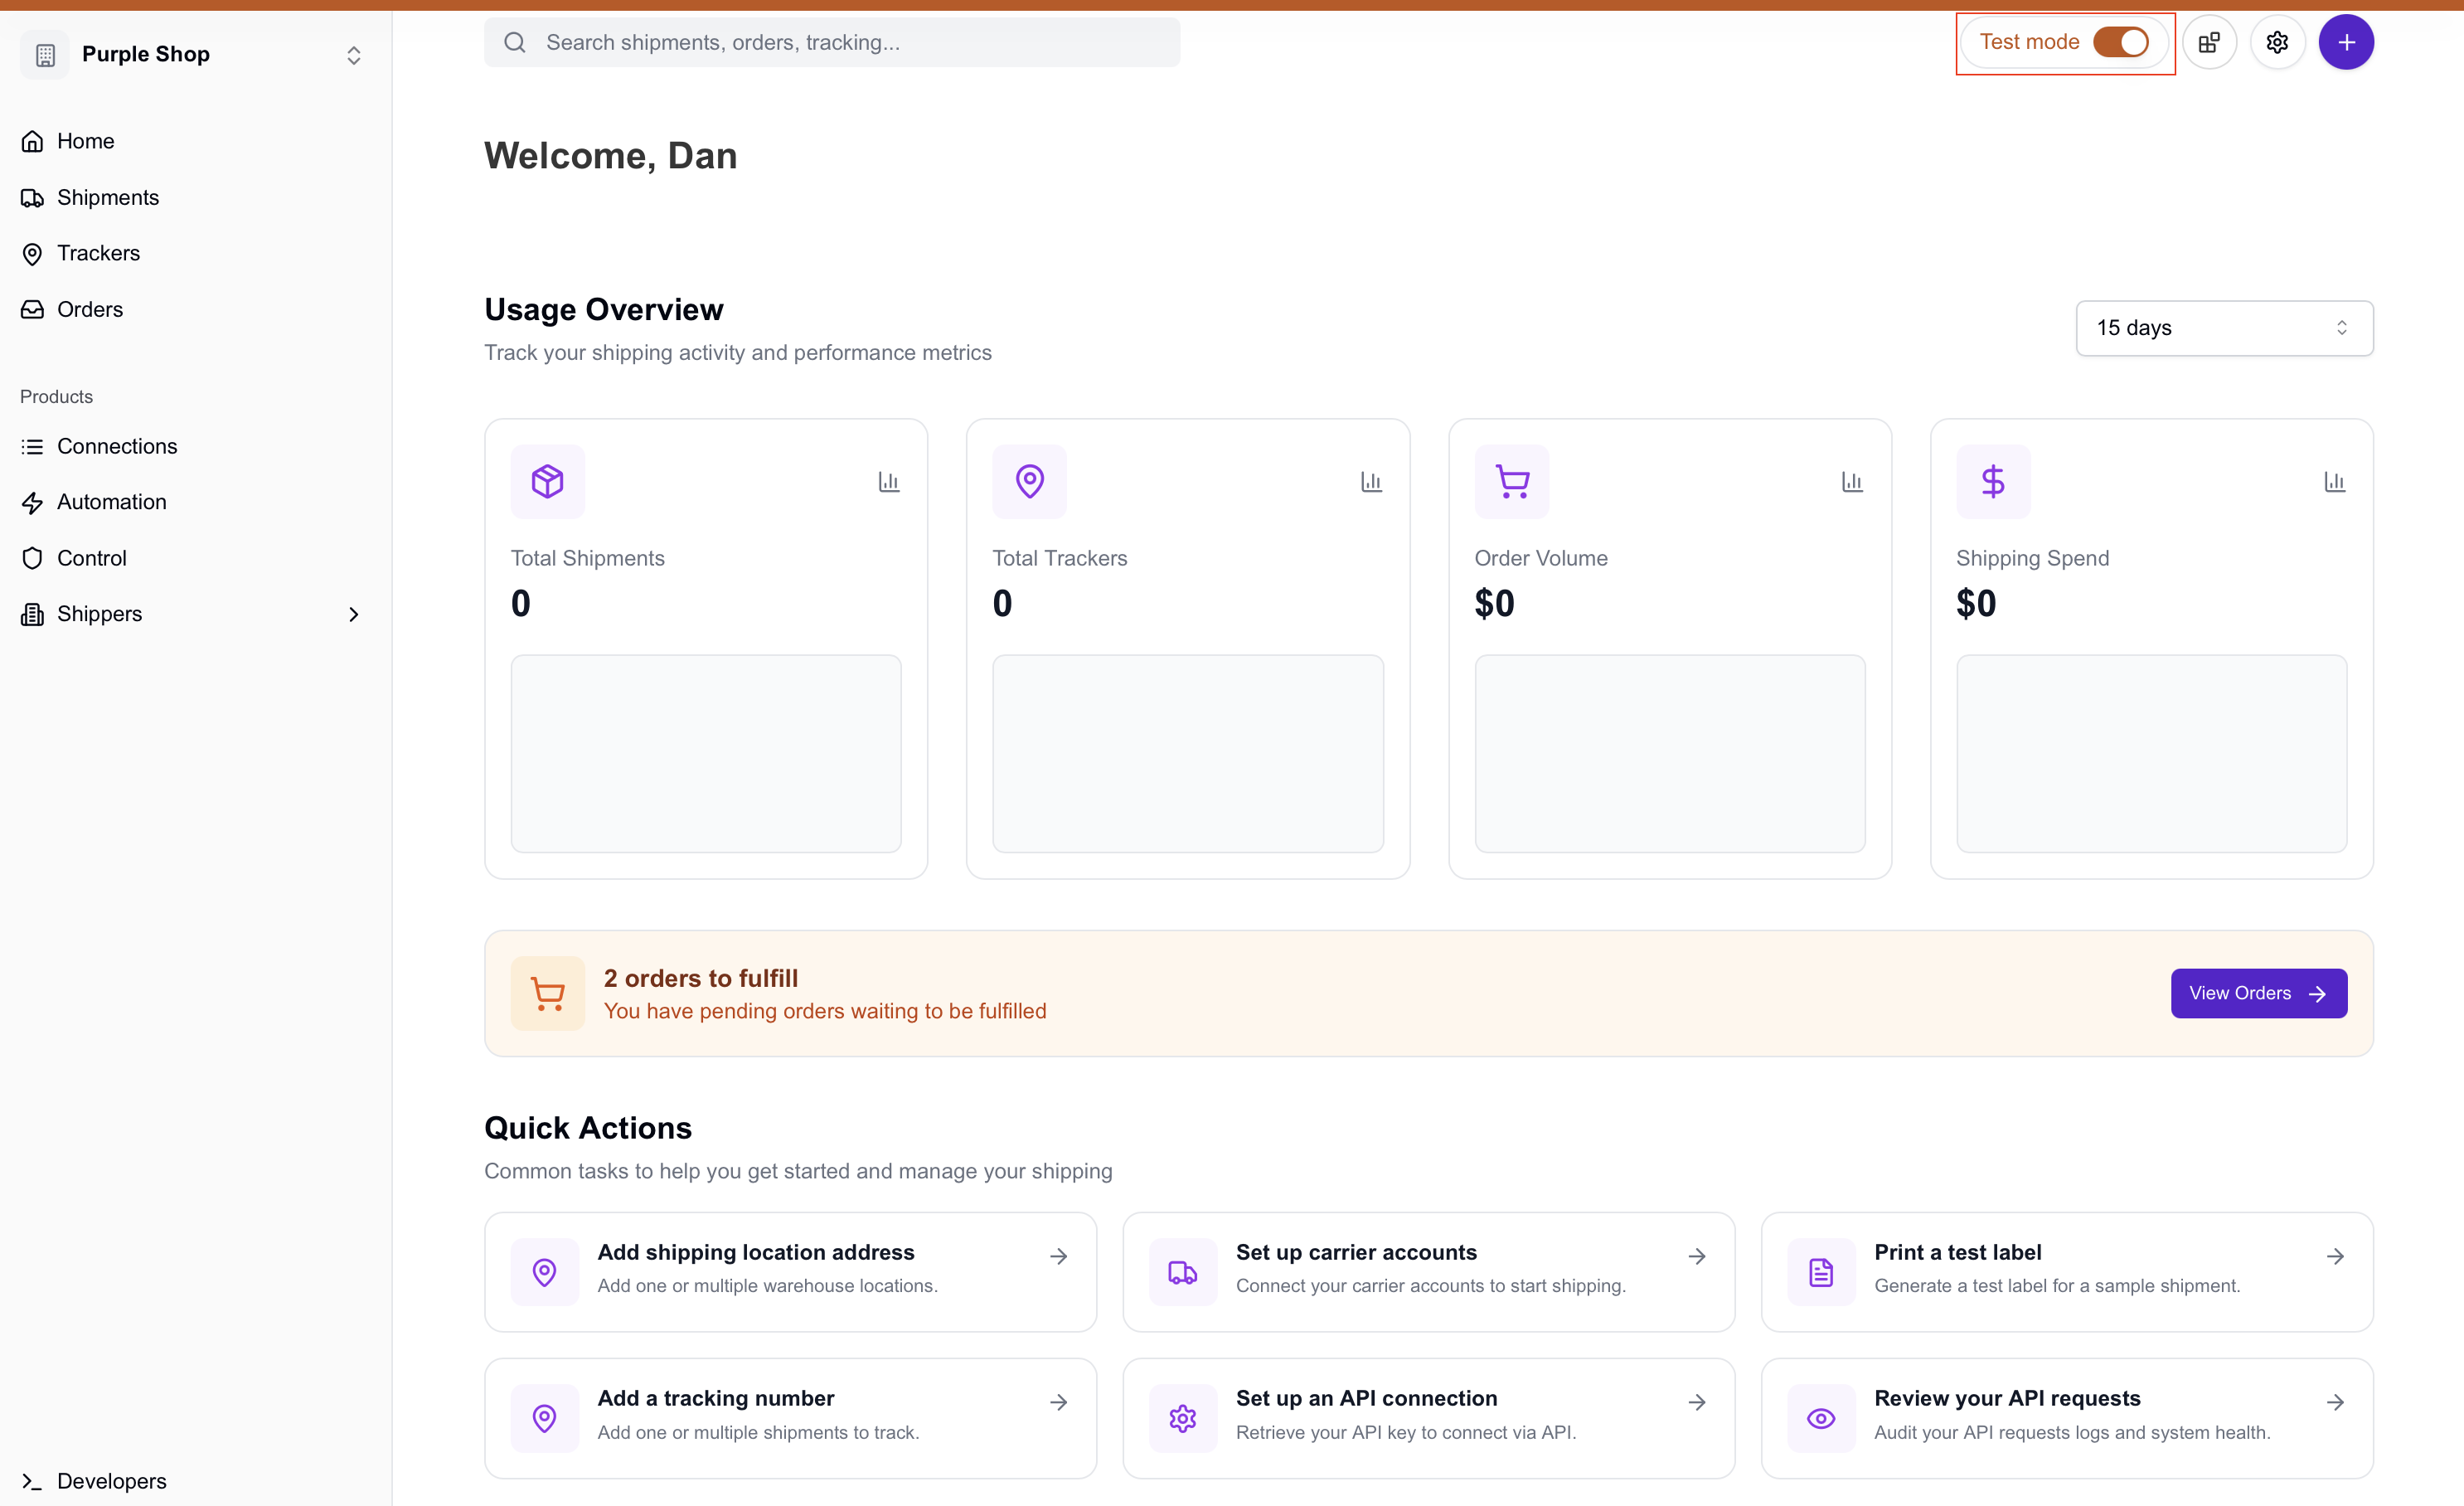The image size is (2464, 1506).
Task: Open the Automation sidebar item
Action: click(x=111, y=502)
